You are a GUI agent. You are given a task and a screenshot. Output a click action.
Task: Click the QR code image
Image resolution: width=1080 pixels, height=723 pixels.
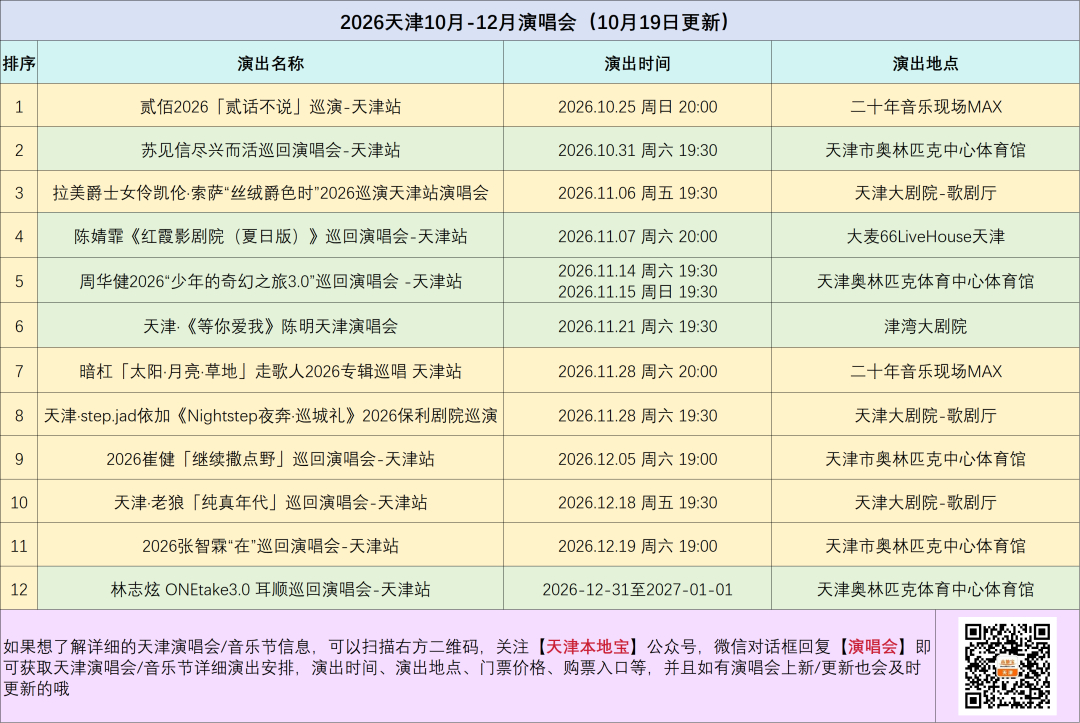click(1007, 665)
